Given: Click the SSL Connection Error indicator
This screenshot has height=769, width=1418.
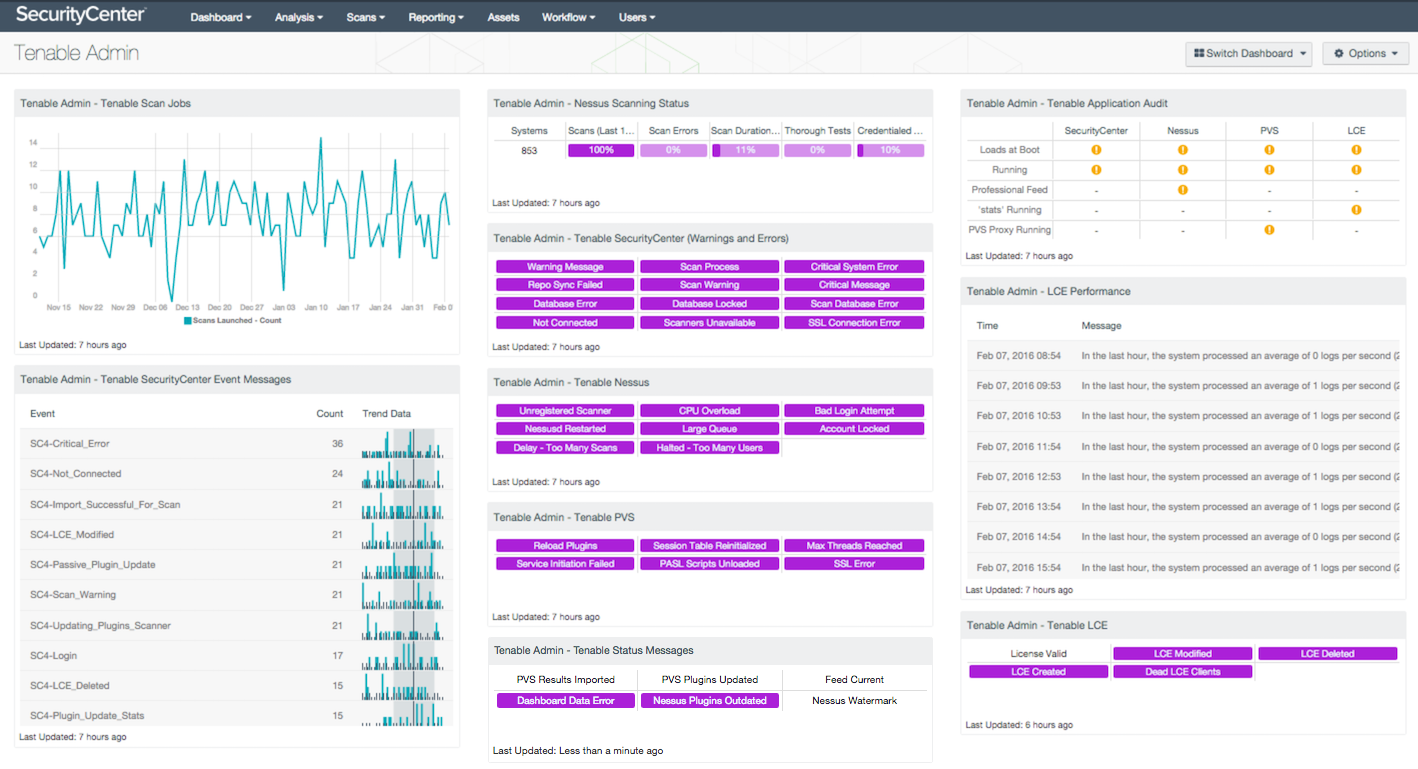Looking at the screenshot, I should tap(854, 323).
